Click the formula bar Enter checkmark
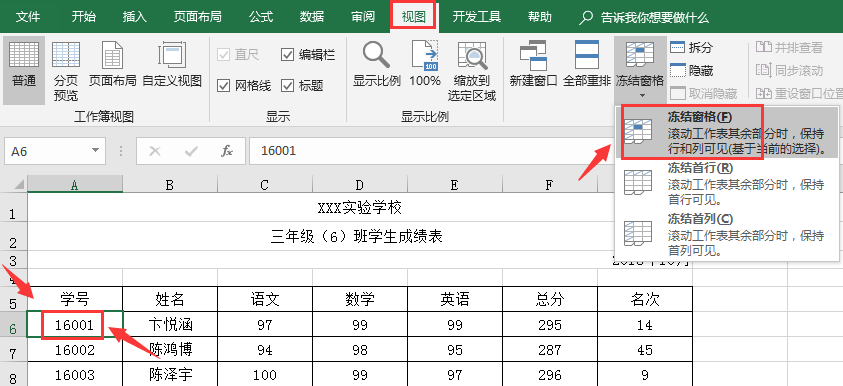Image resolution: width=843 pixels, height=386 pixels. pyautogui.click(x=191, y=151)
